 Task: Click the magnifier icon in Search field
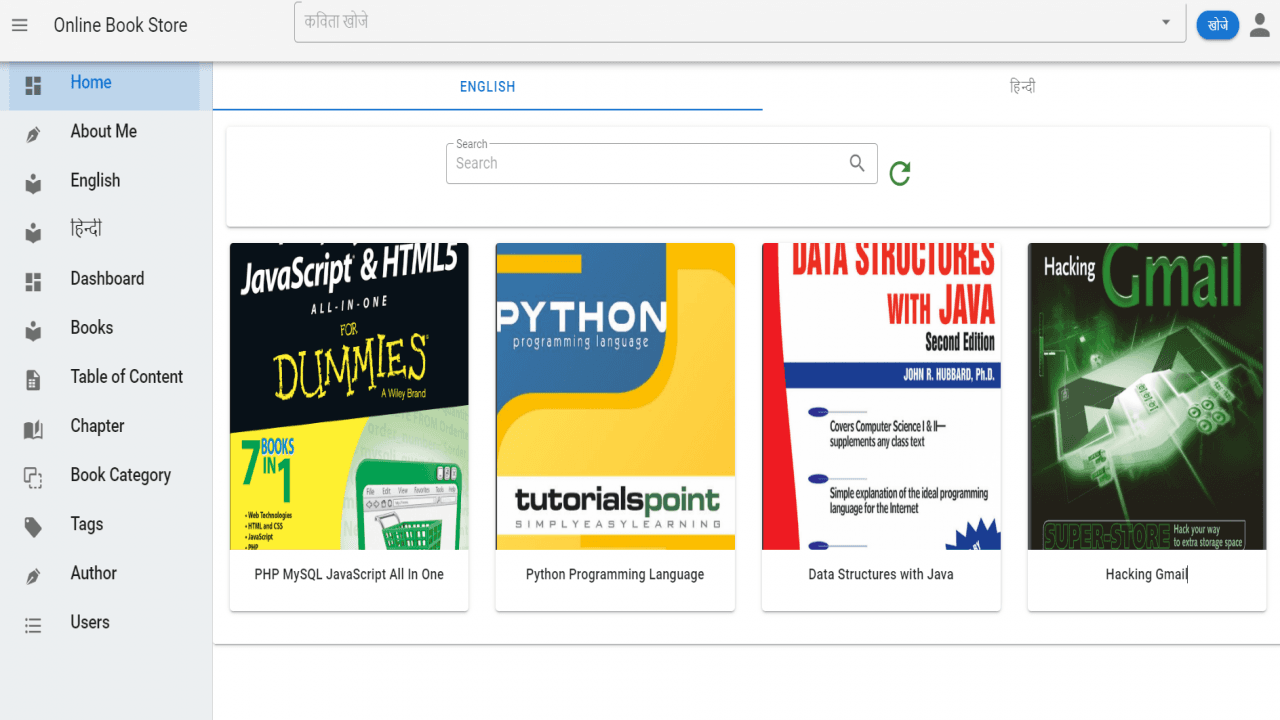[x=857, y=163]
